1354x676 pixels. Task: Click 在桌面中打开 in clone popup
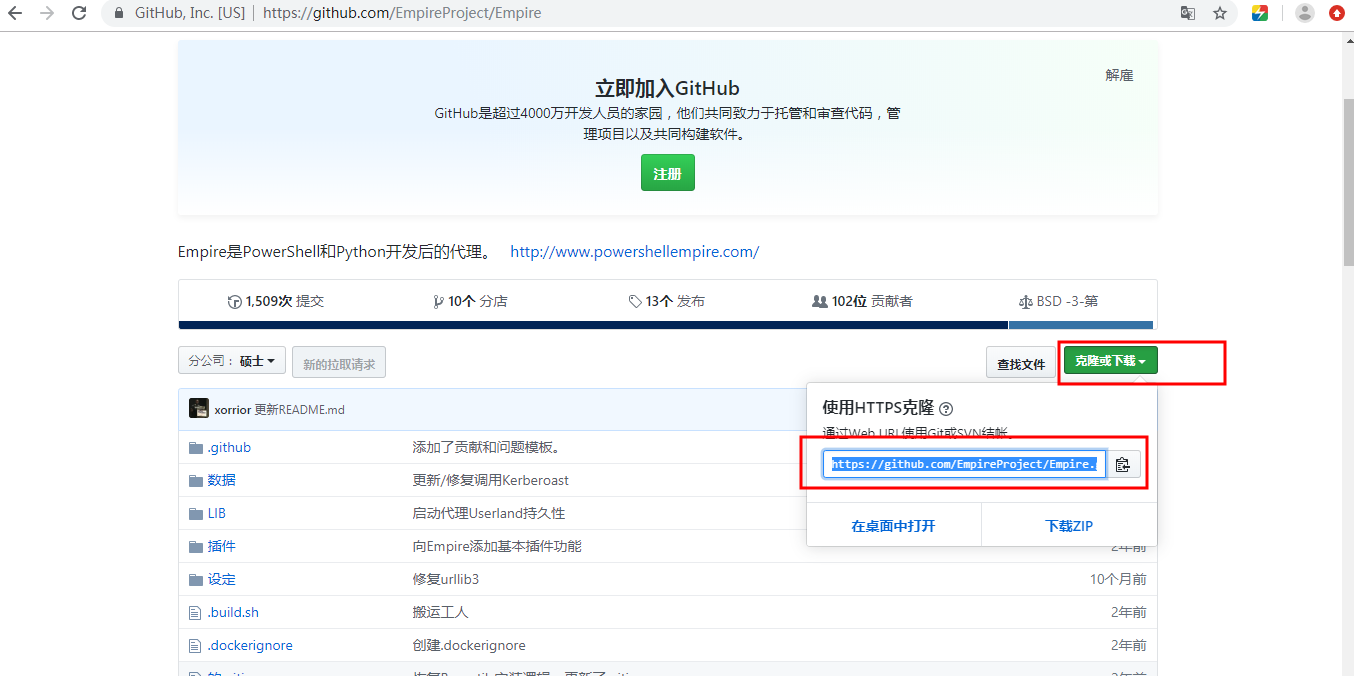[893, 525]
